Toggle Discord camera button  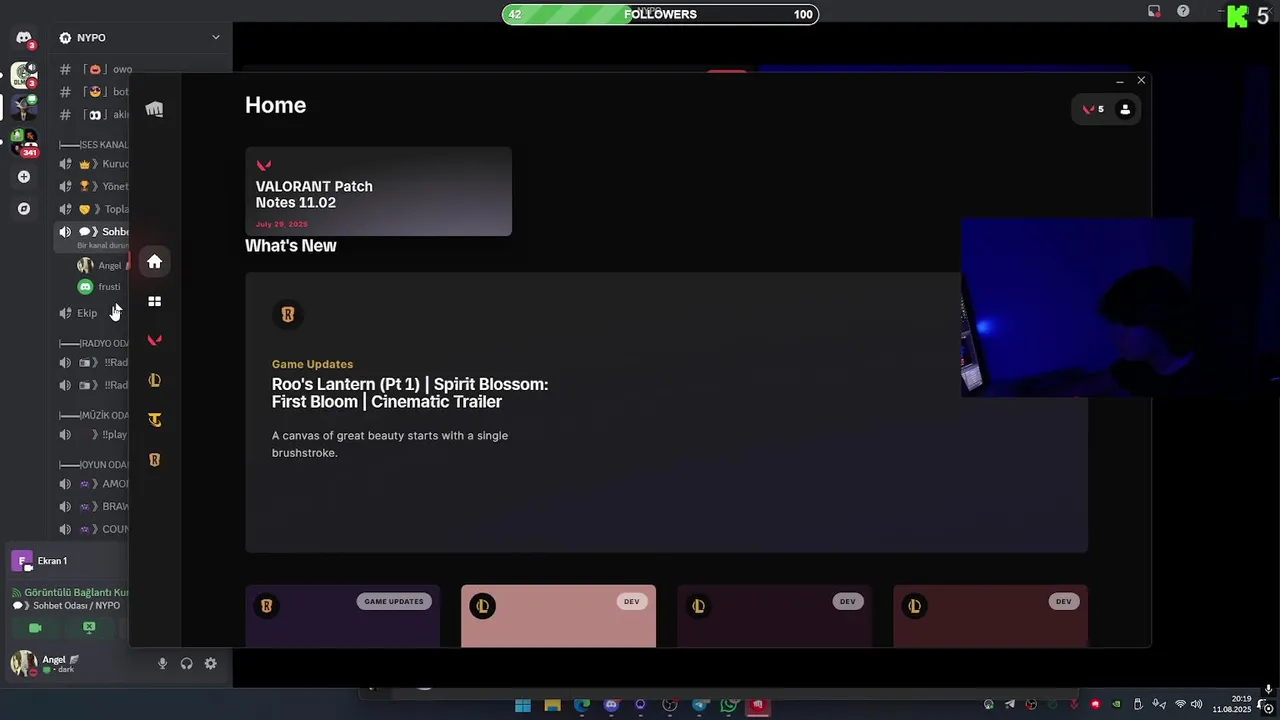35,628
